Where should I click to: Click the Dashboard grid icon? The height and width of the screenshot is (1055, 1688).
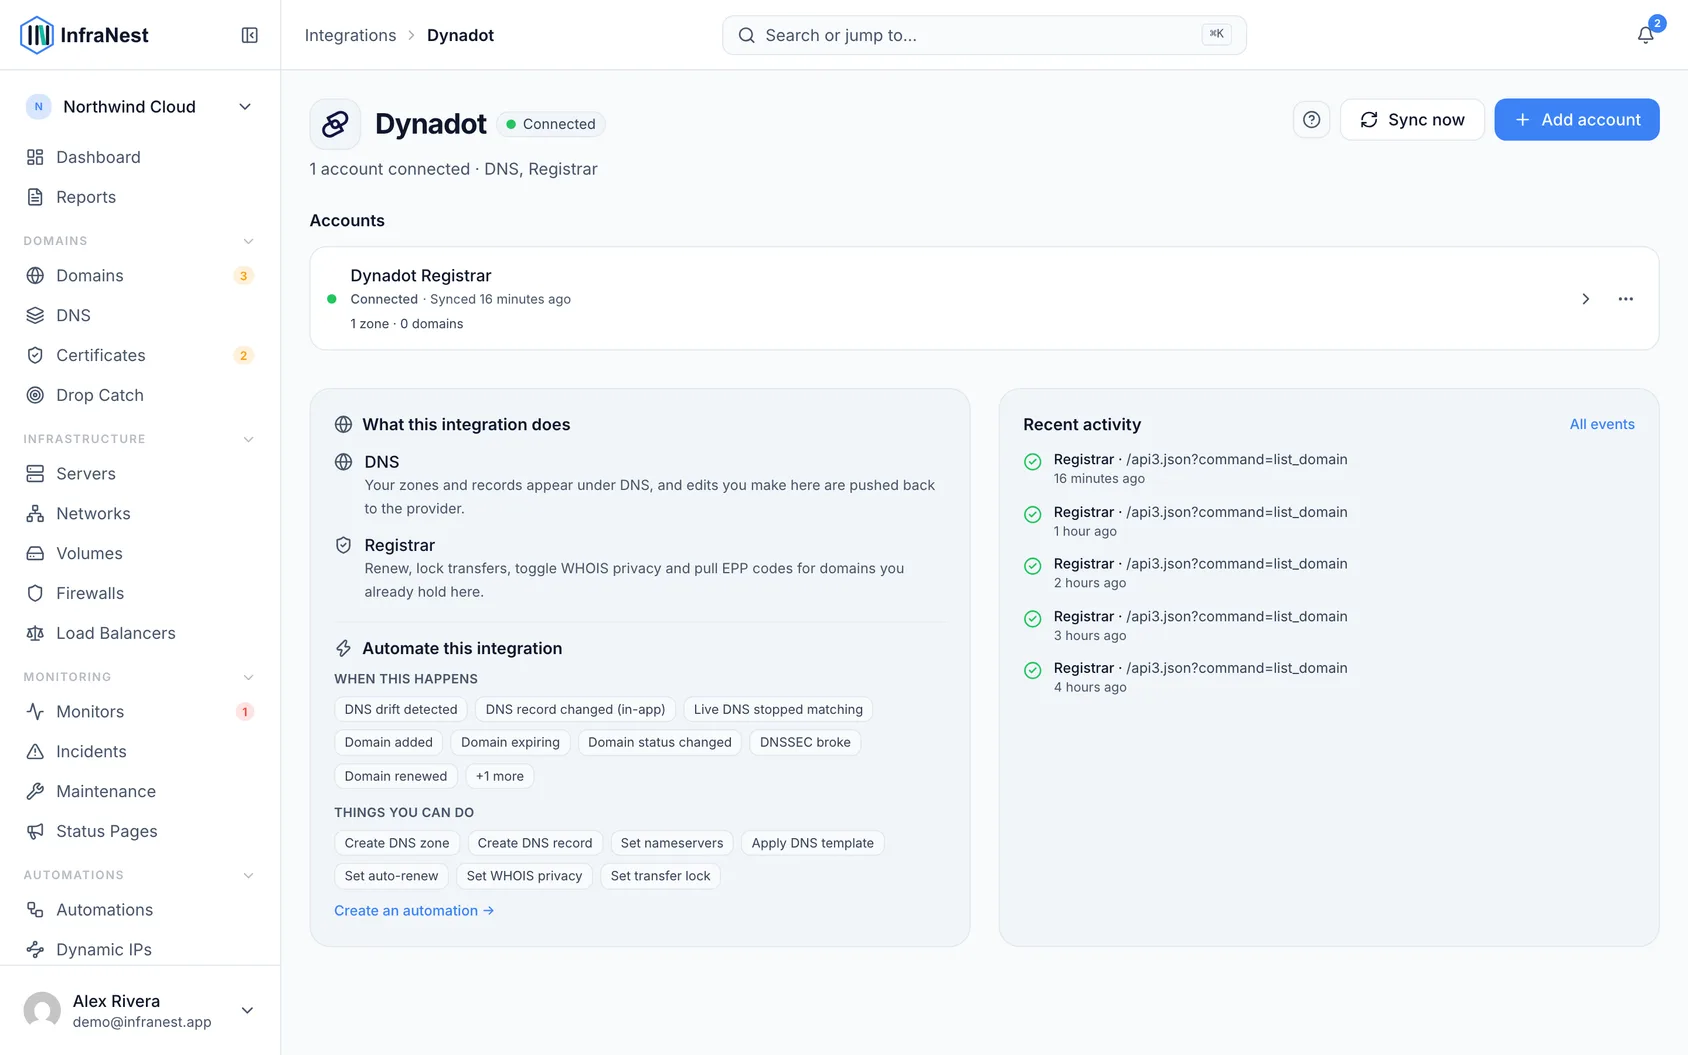point(35,157)
